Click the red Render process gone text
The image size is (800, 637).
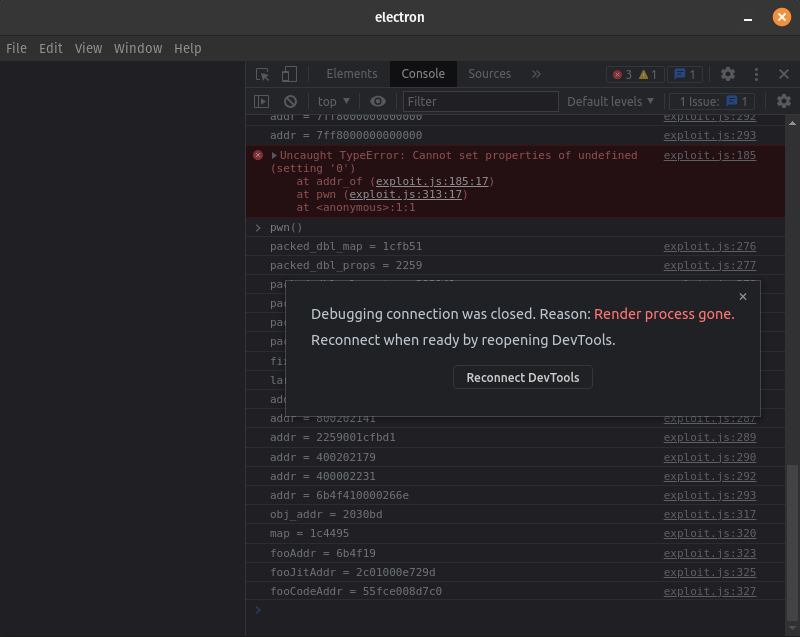664,314
